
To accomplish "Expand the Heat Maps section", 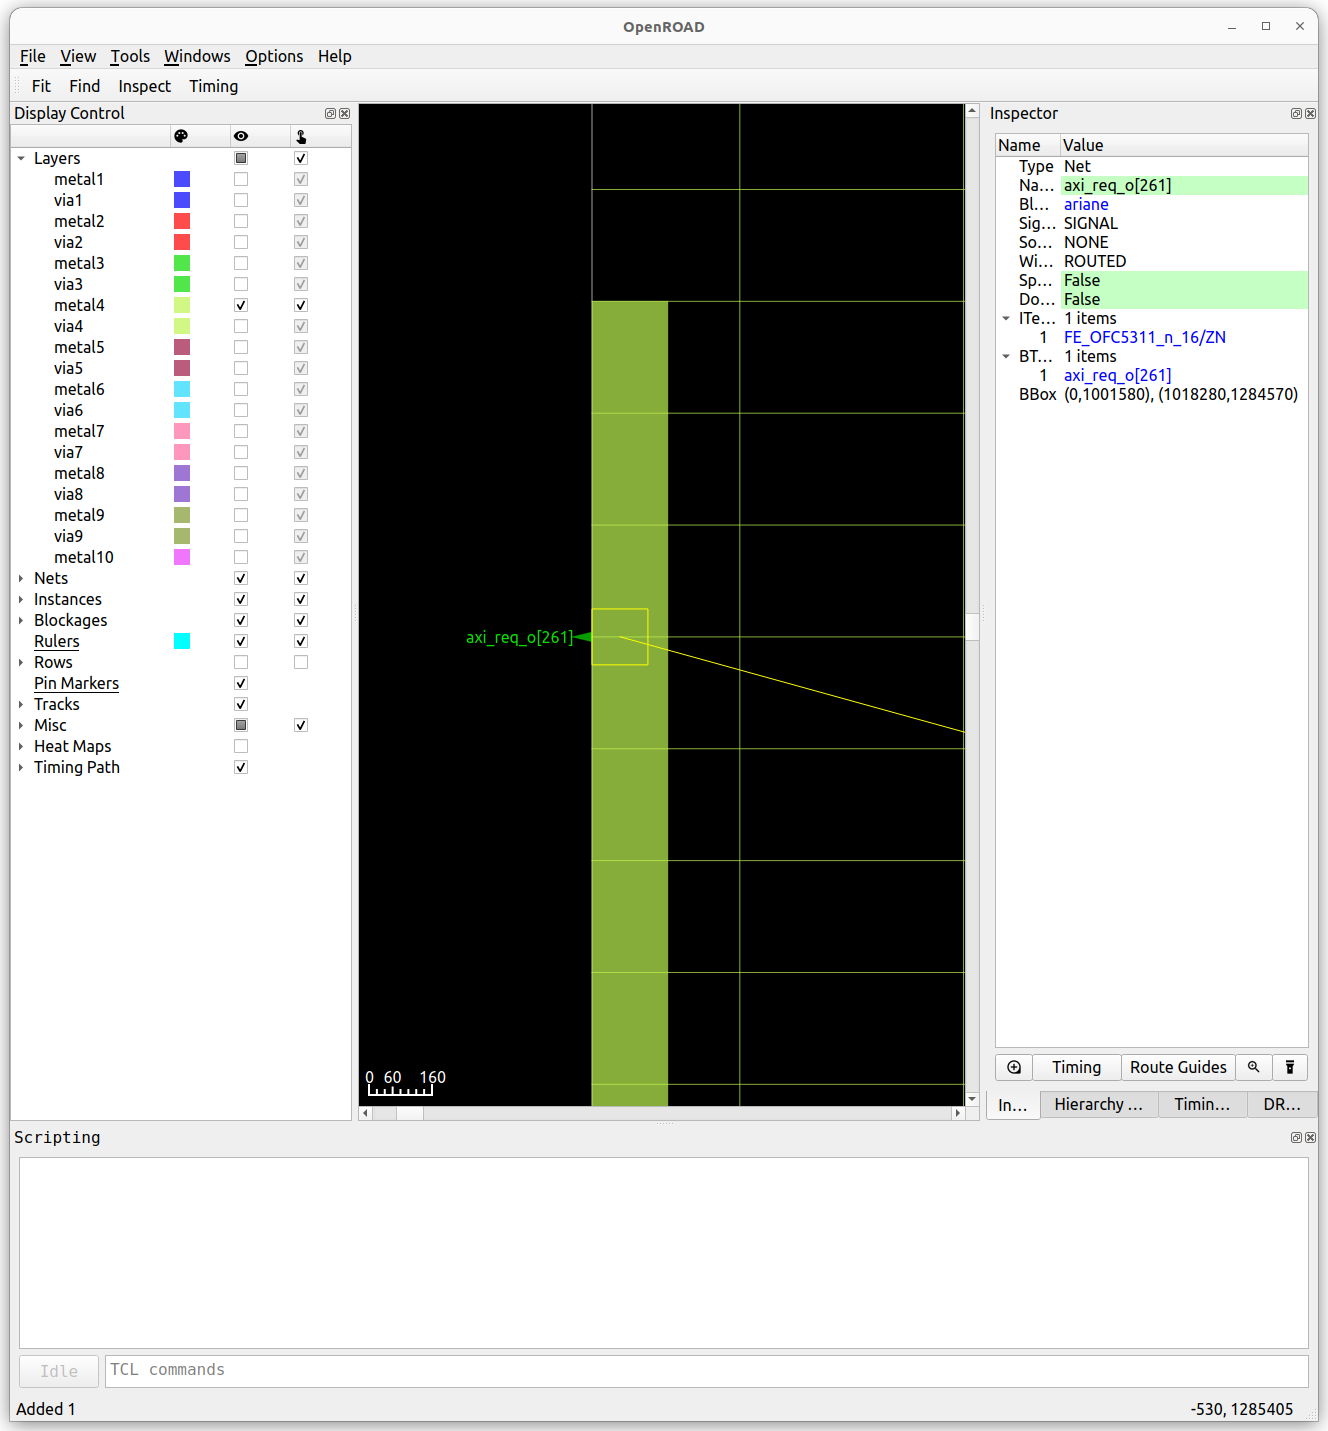I will click(21, 746).
